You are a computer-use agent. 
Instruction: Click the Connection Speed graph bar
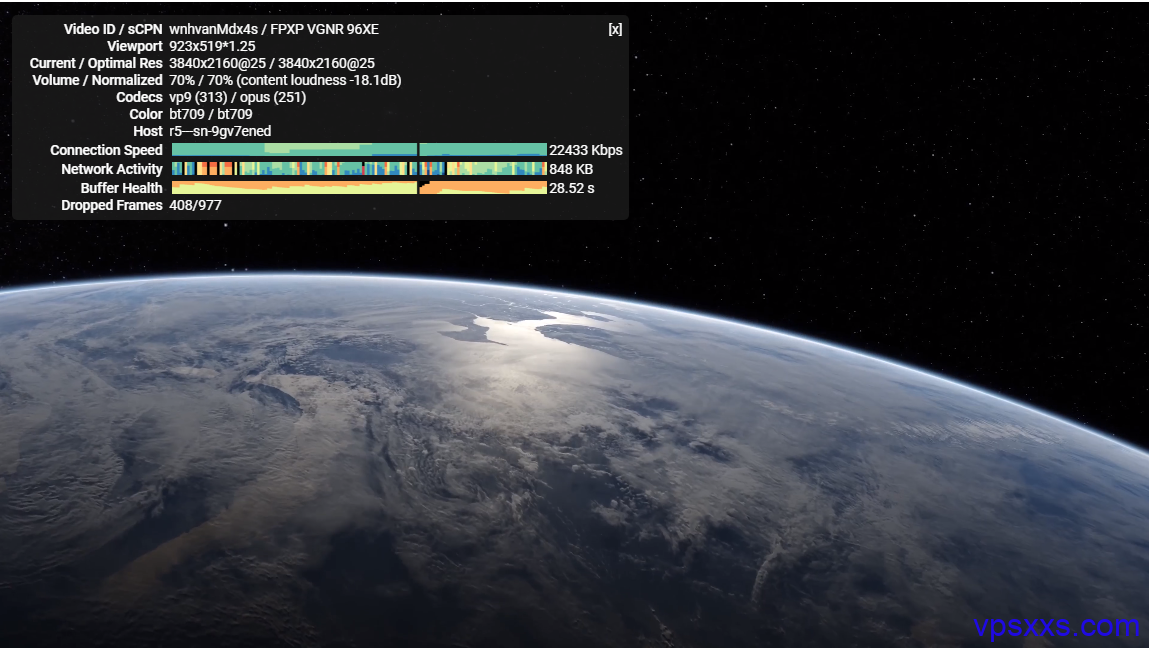point(359,150)
